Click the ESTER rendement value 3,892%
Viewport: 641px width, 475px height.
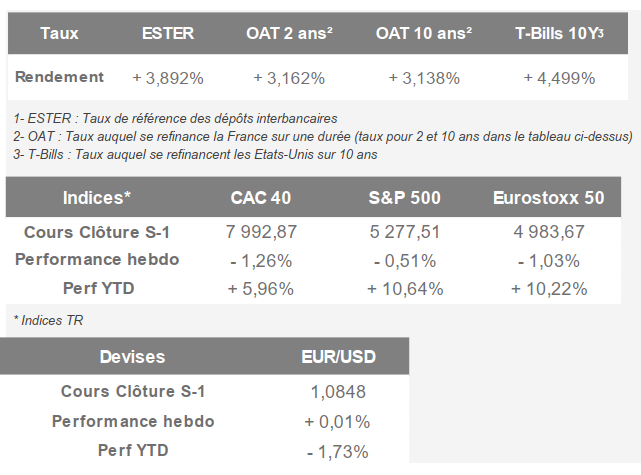[168, 77]
